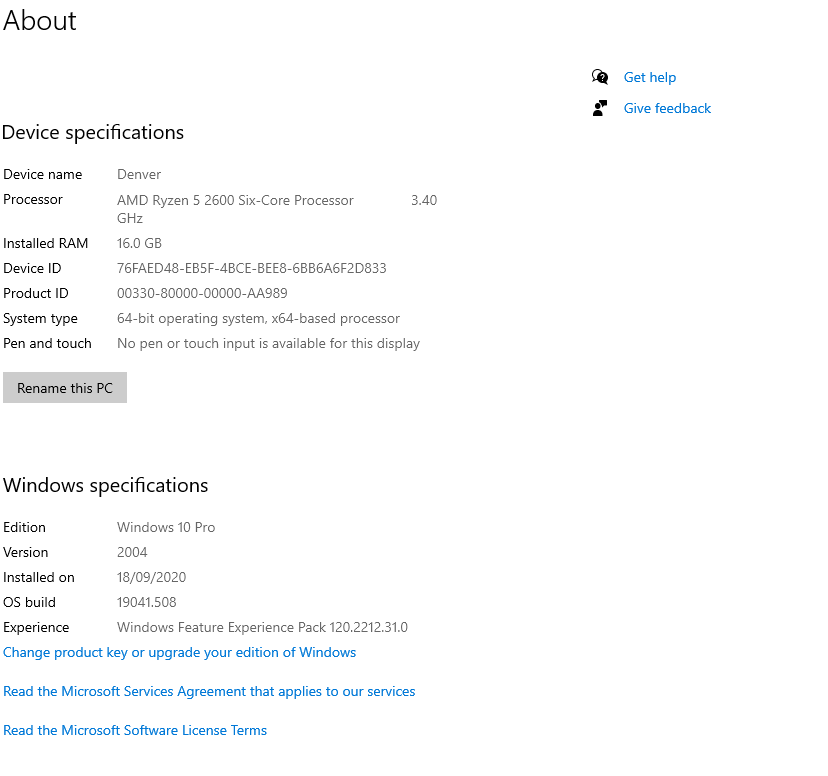The image size is (828, 776).
Task: Click the device name value Denver
Action: pos(139,174)
